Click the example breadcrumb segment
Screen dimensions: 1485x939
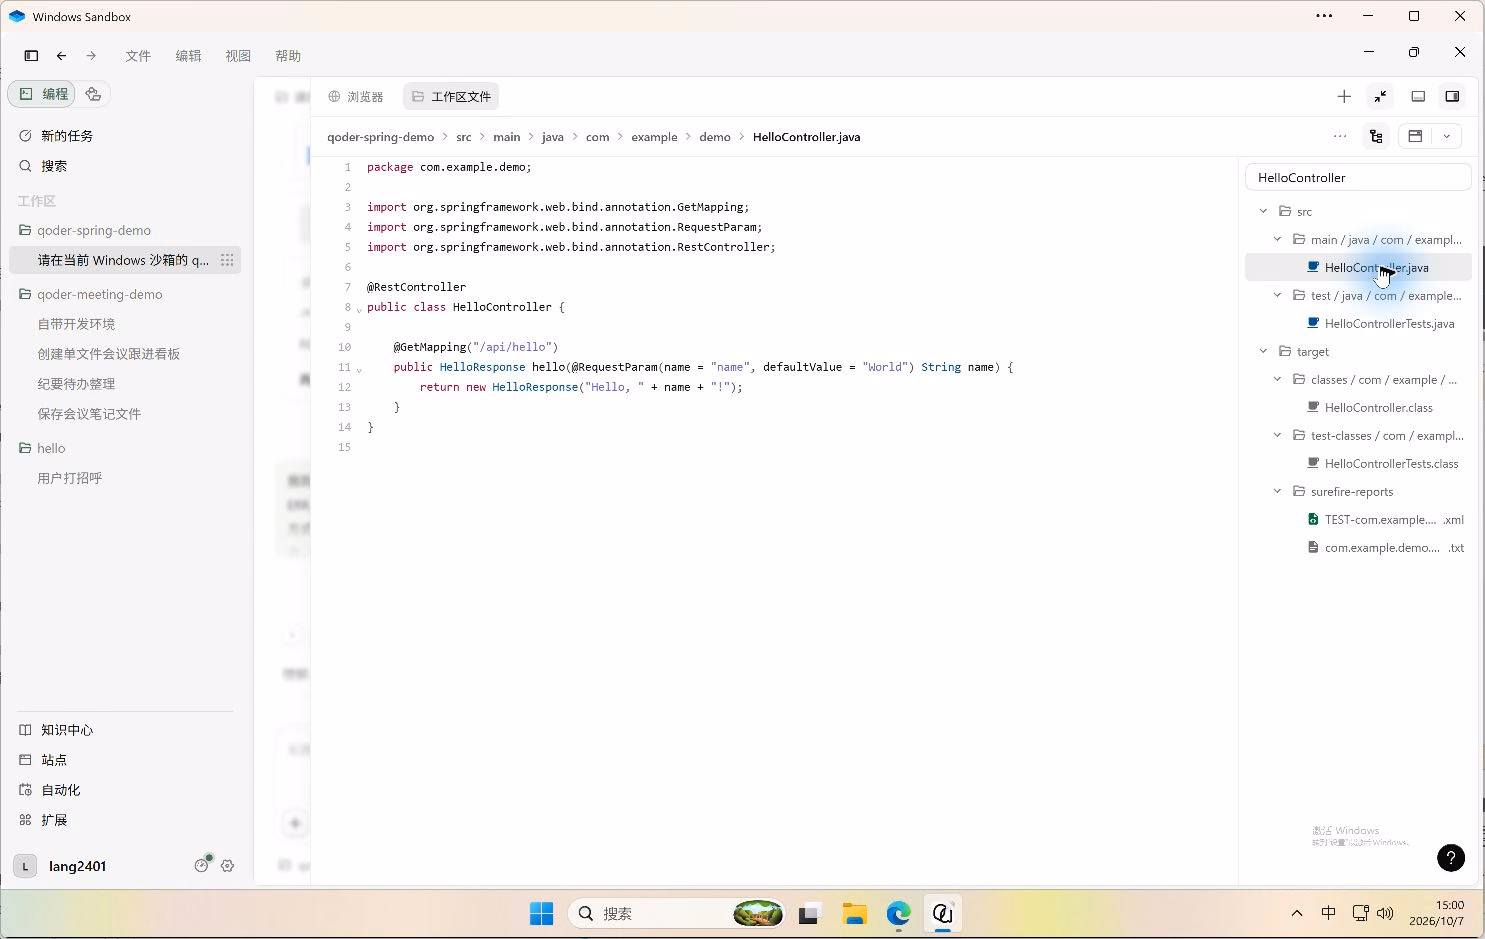tap(654, 137)
